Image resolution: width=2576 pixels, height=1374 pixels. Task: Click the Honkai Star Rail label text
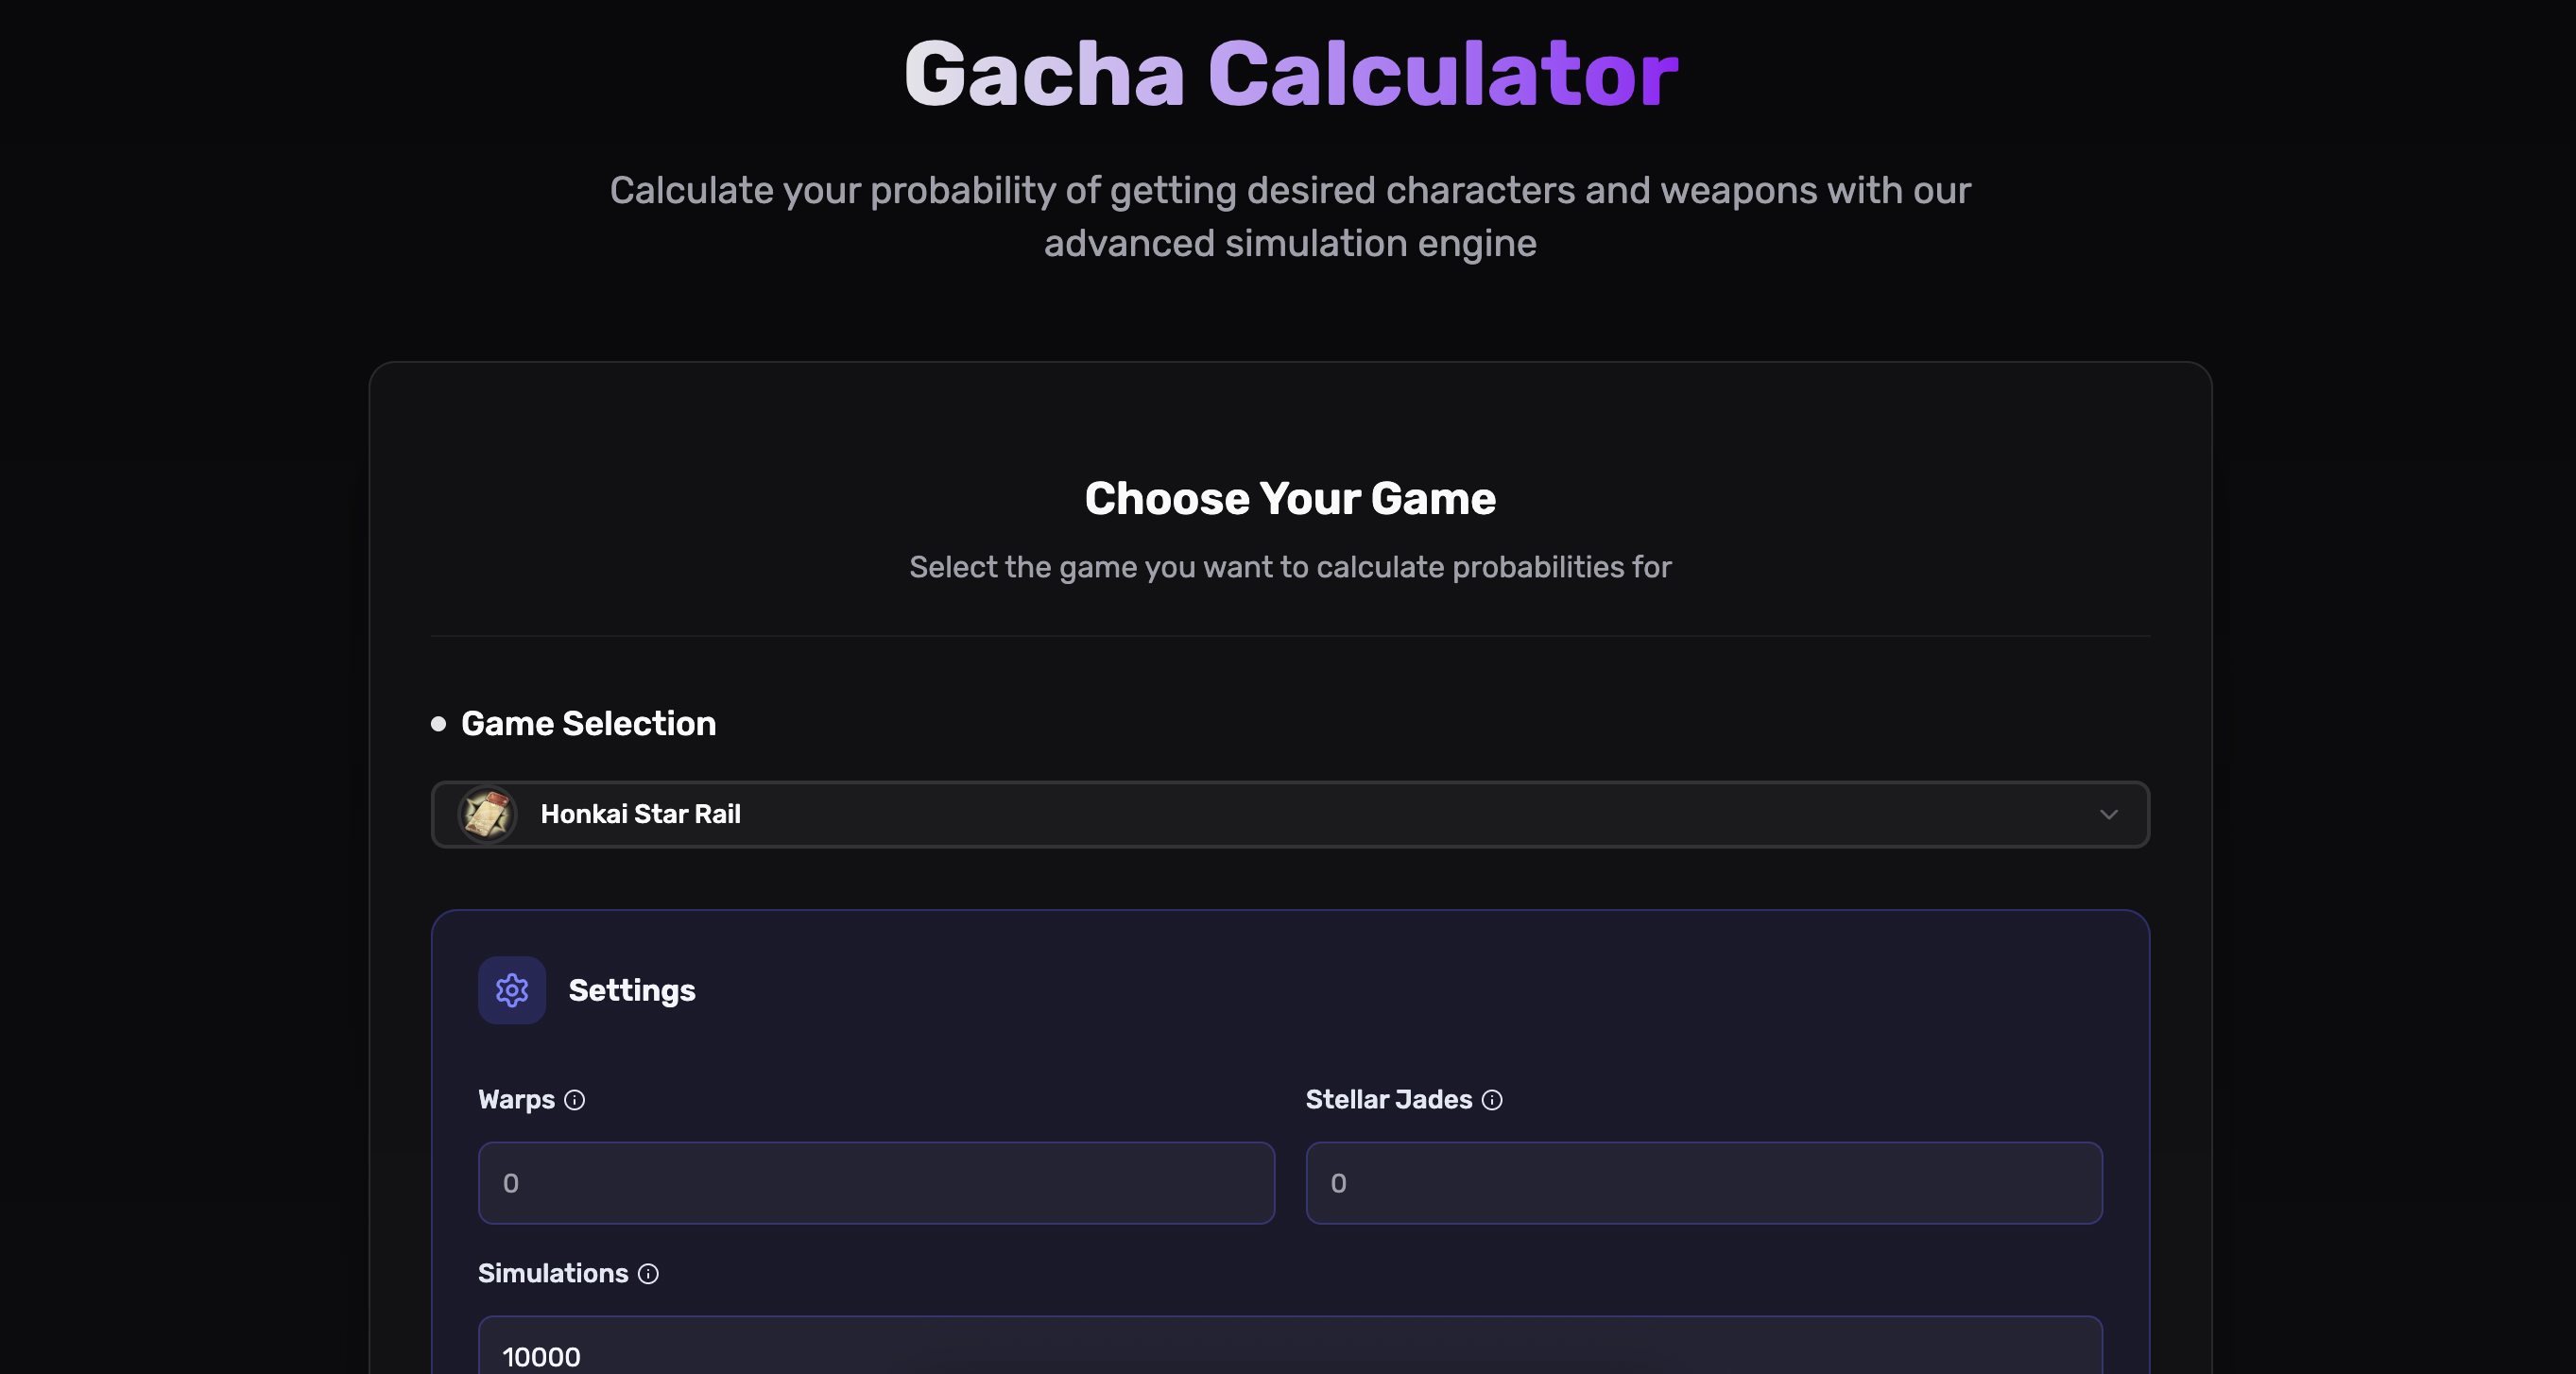[641, 814]
